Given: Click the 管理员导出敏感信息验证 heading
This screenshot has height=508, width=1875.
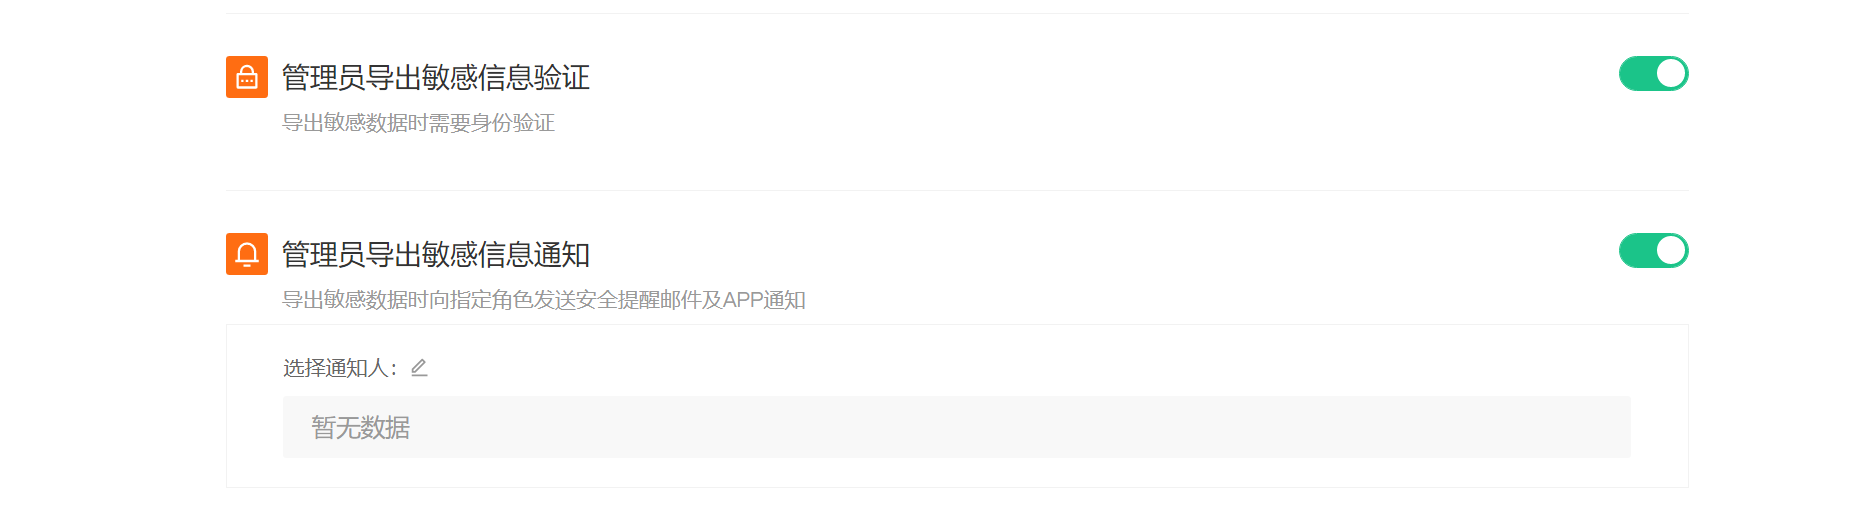Looking at the screenshot, I should 436,77.
